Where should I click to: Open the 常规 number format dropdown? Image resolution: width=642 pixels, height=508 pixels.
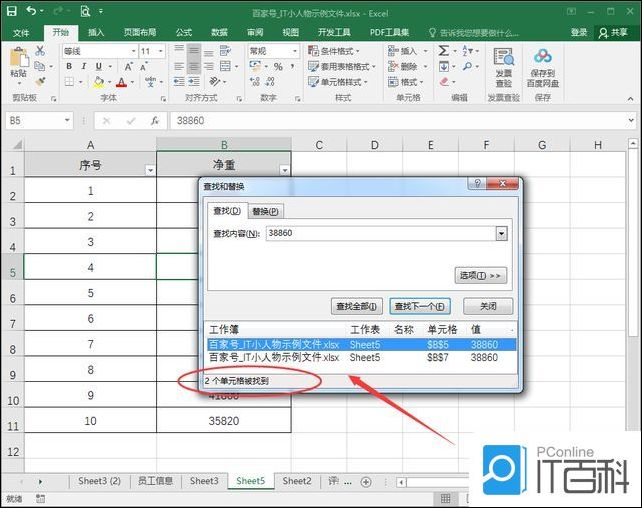click(x=298, y=51)
